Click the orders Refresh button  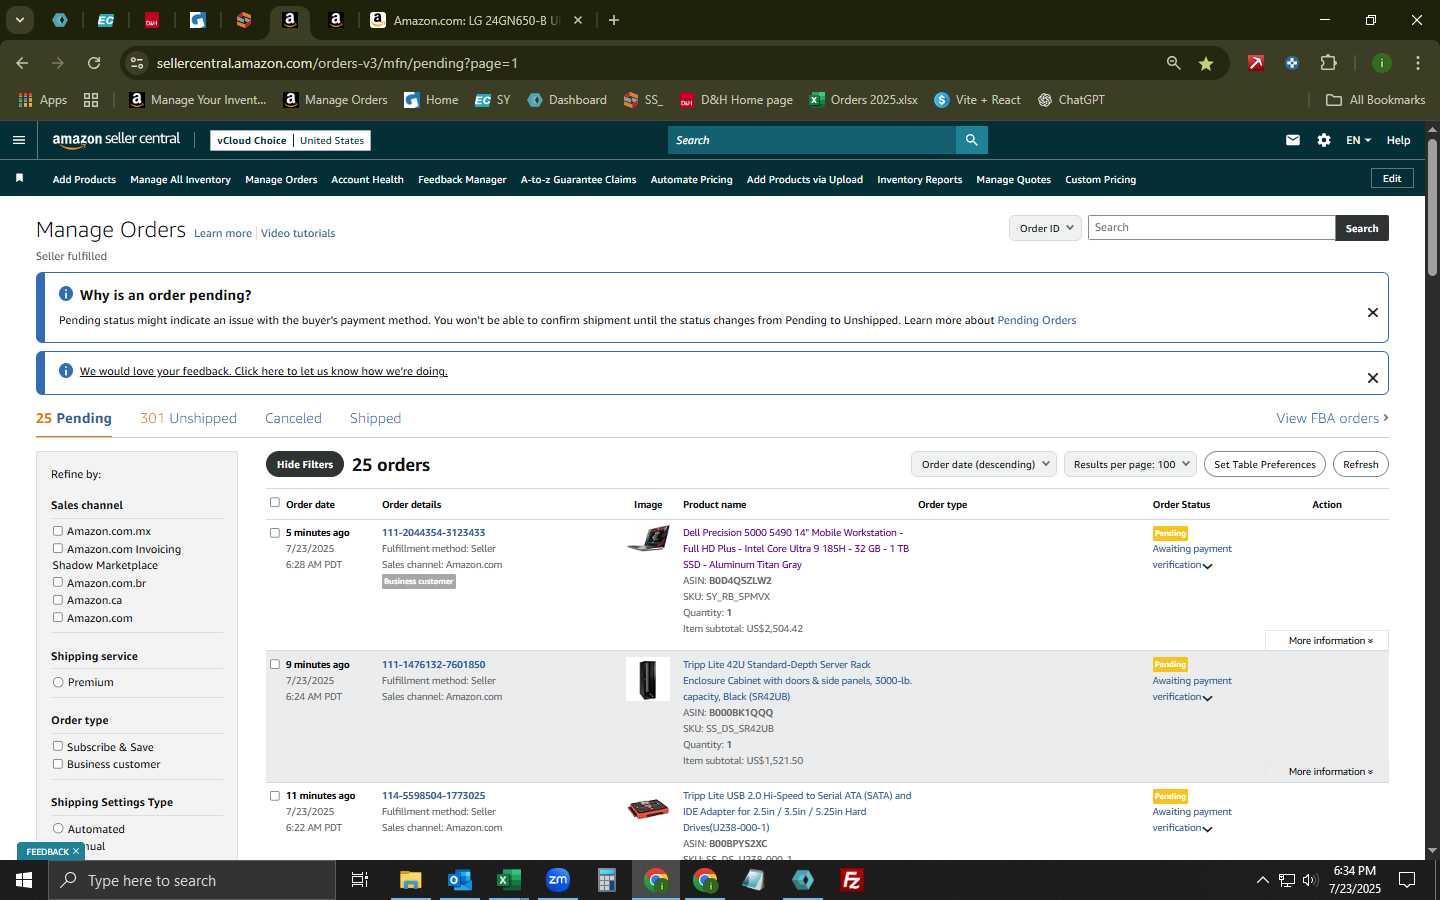[1361, 464]
